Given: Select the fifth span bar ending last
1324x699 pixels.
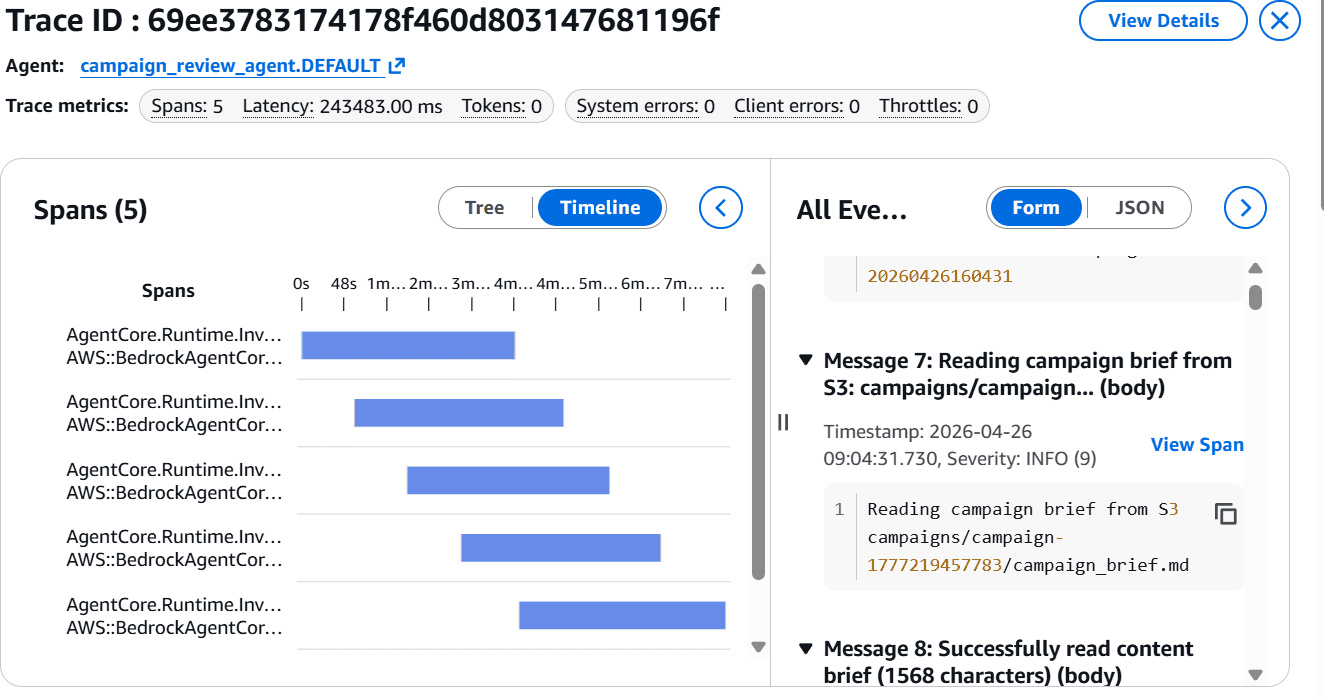Looking at the screenshot, I should tap(622, 615).
